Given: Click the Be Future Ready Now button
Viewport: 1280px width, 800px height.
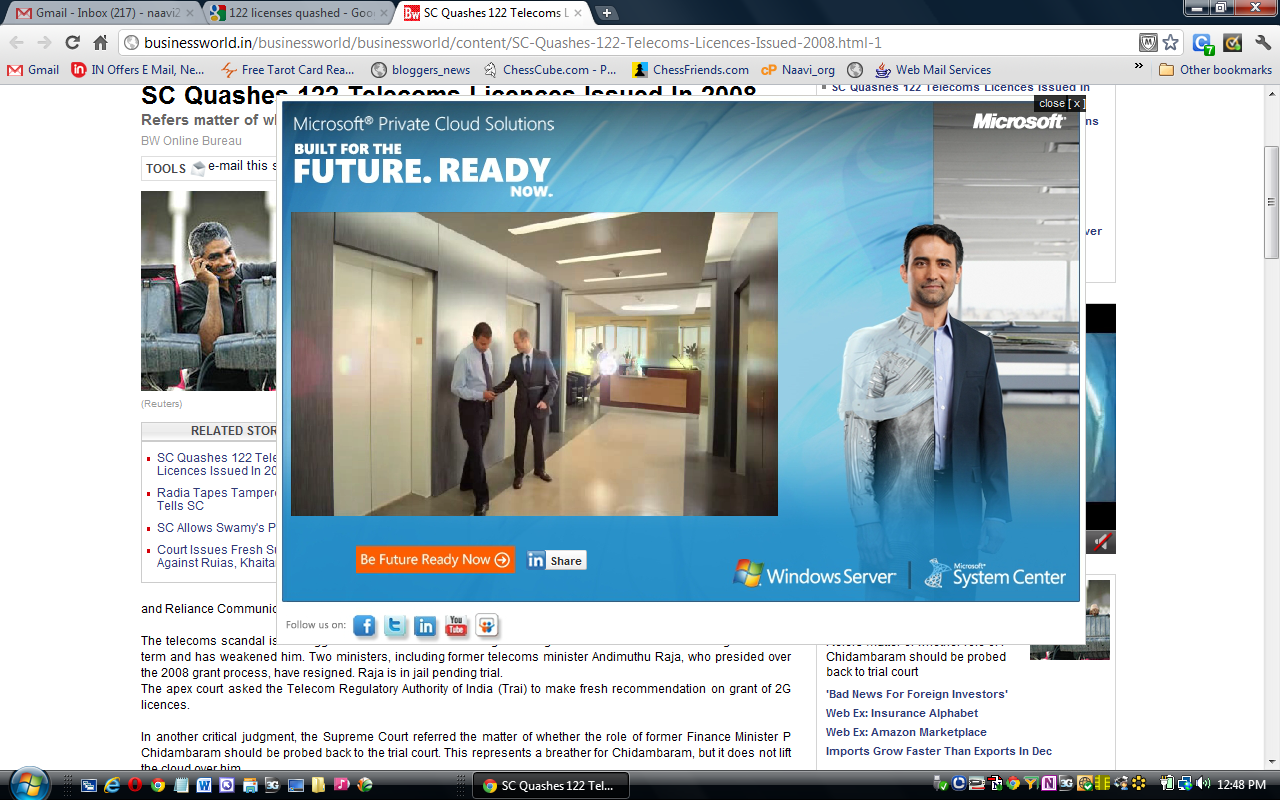Looking at the screenshot, I should 435,560.
